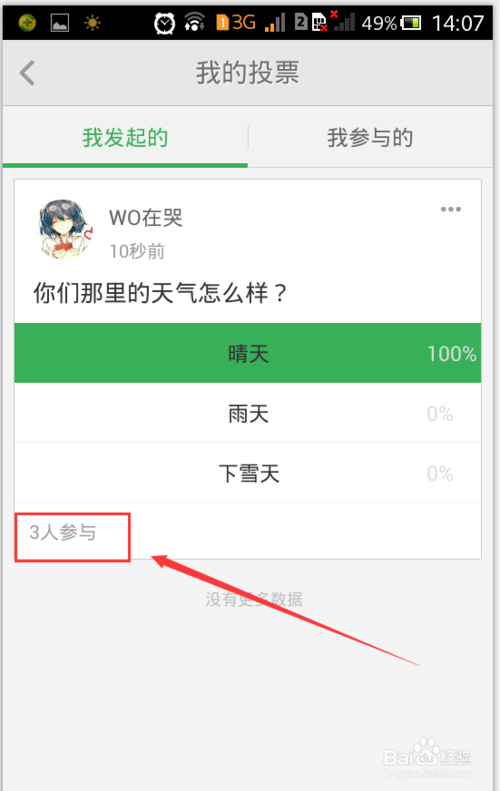Tap the WO在哭 username

point(146,218)
